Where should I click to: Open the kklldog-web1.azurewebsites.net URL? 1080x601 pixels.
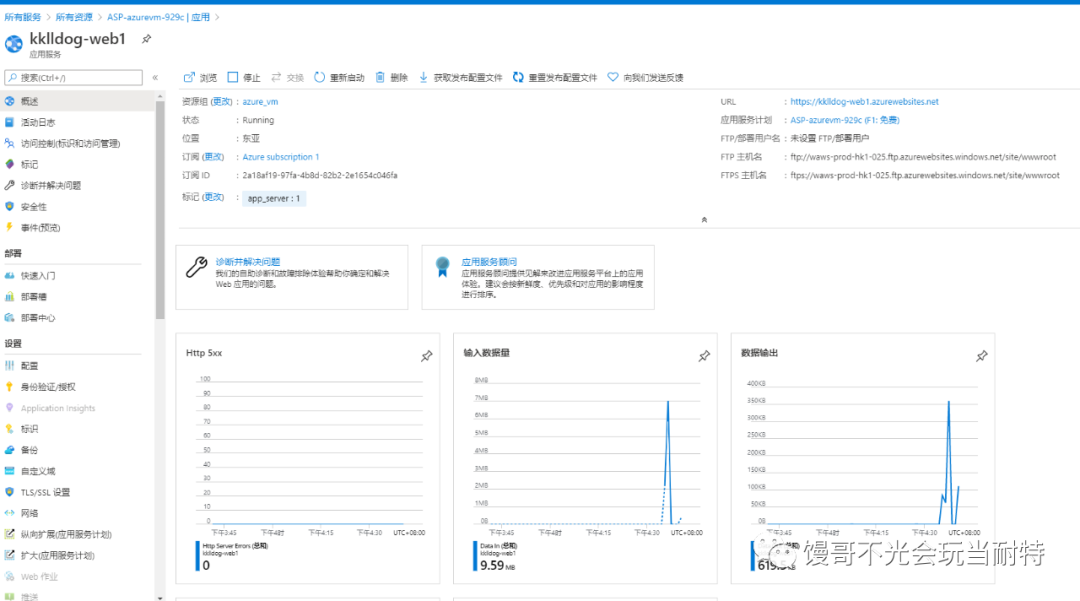(864, 102)
